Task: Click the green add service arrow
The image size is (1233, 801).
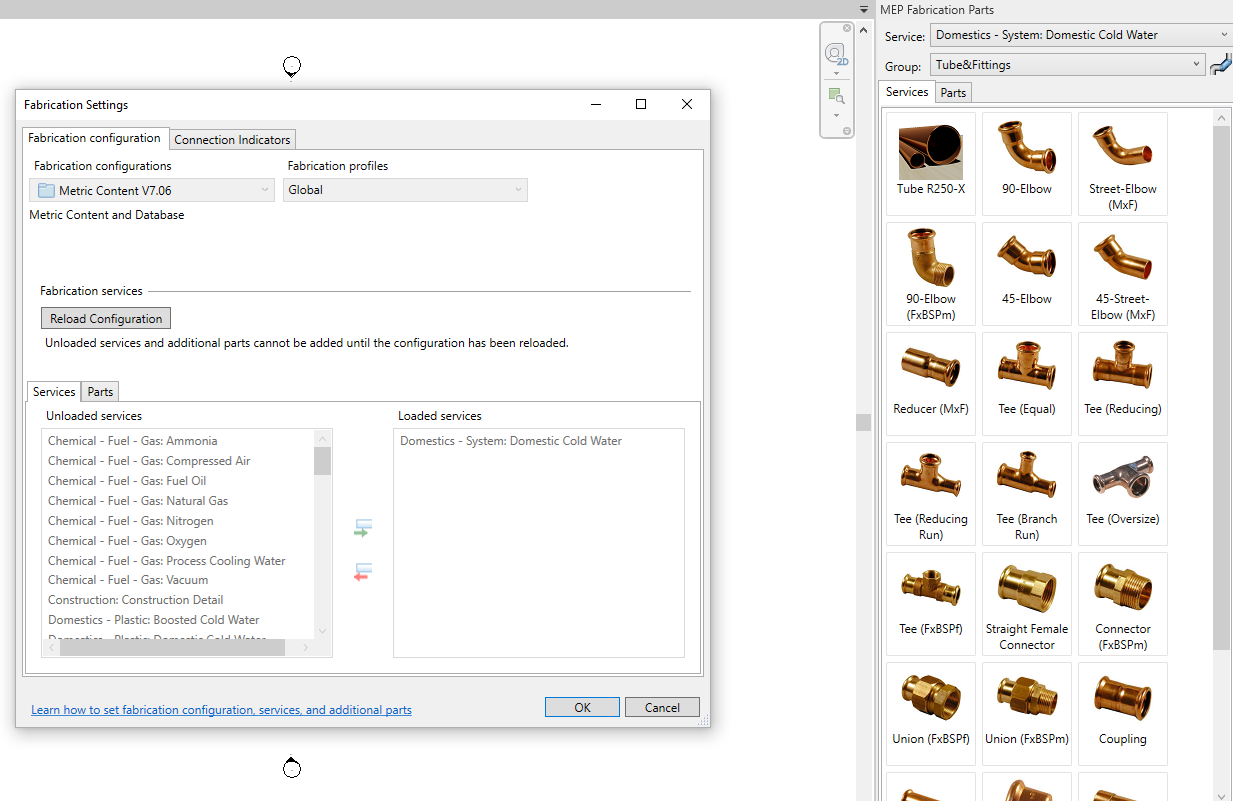Action: (363, 528)
